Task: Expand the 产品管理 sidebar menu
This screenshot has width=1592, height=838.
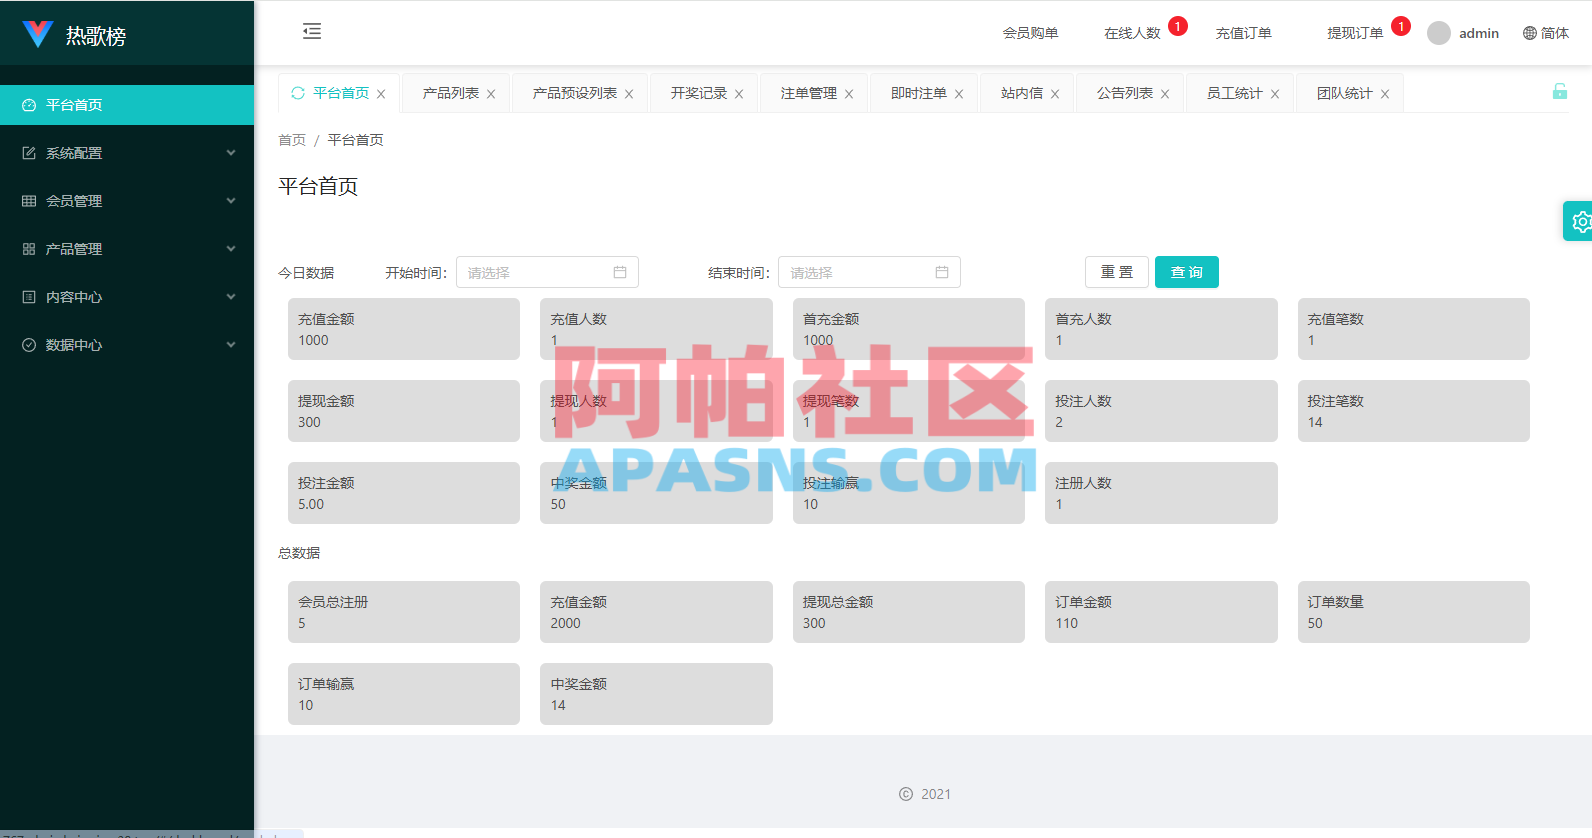Action: (x=127, y=249)
